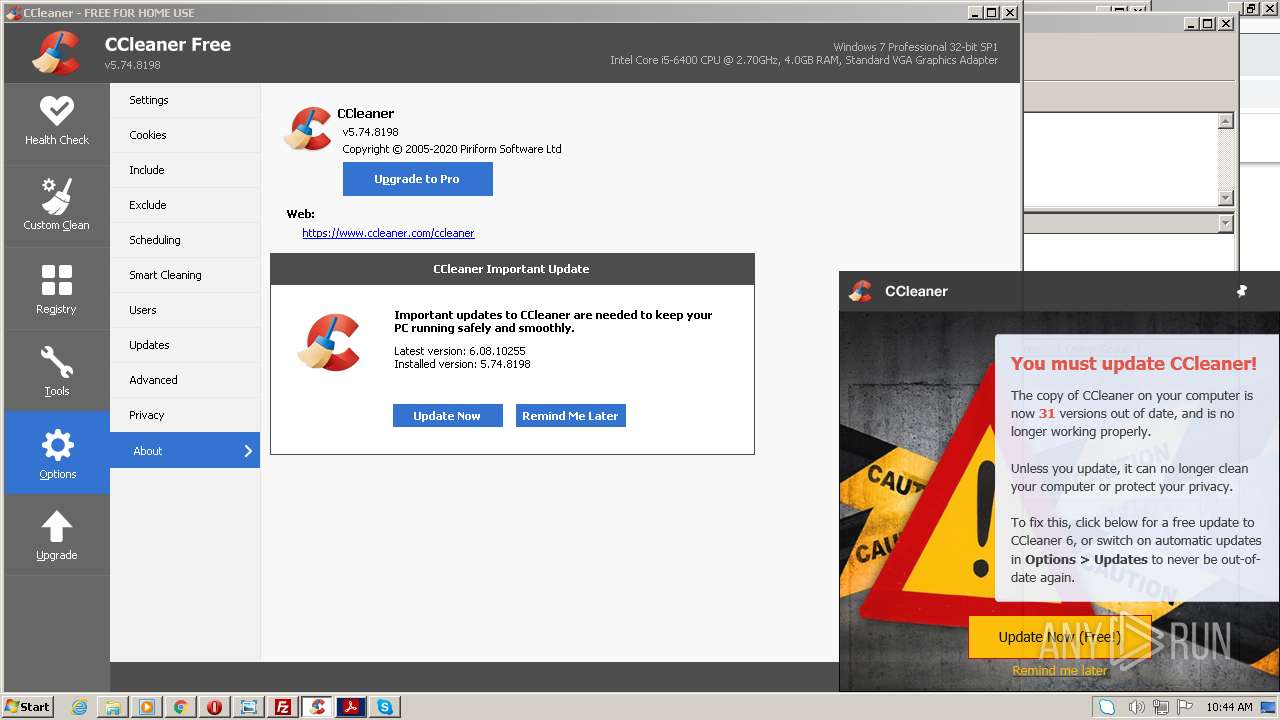Click the Remind Me Later button
Screen dimensions: 1280x720
(x=570, y=416)
